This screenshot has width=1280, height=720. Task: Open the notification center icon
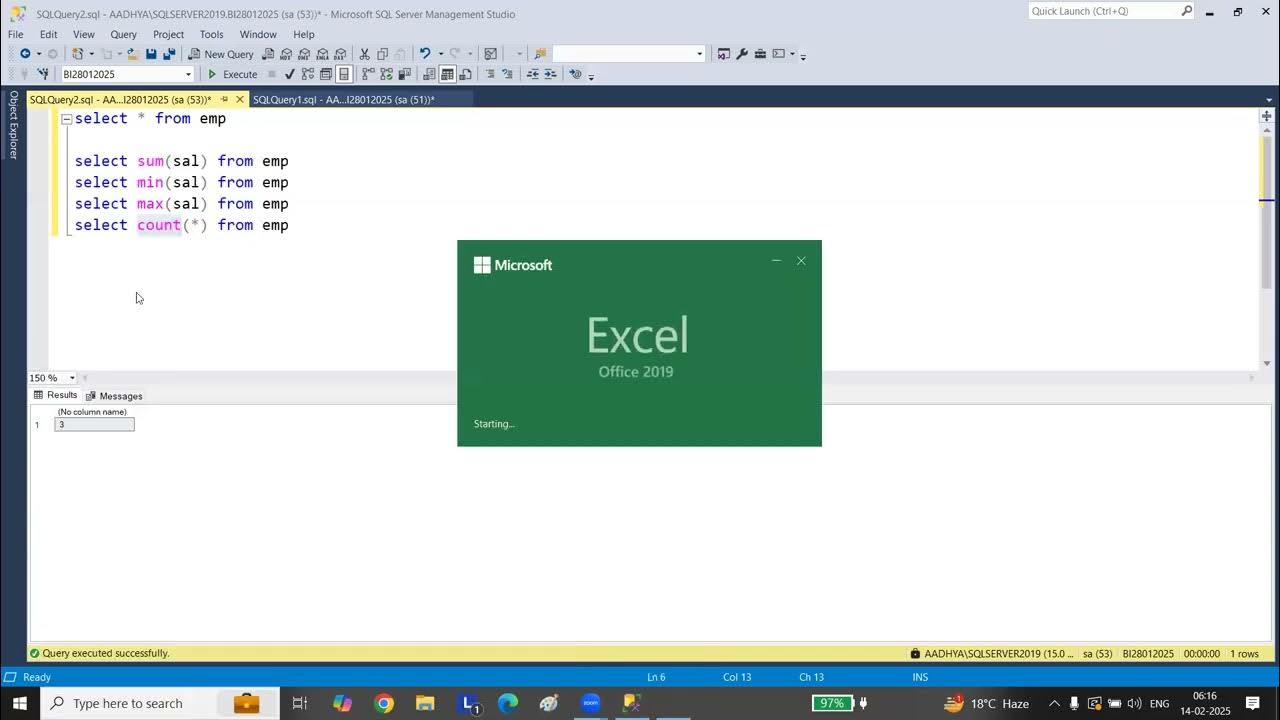point(1253,703)
